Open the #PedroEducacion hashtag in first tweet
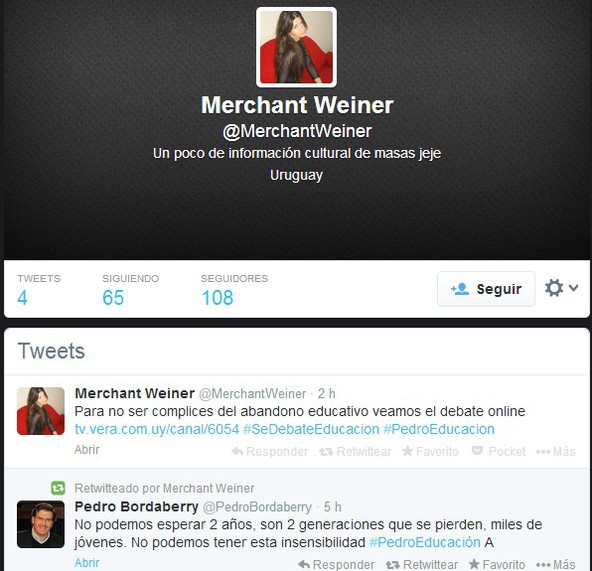Image resolution: width=592 pixels, height=571 pixels. (x=439, y=429)
